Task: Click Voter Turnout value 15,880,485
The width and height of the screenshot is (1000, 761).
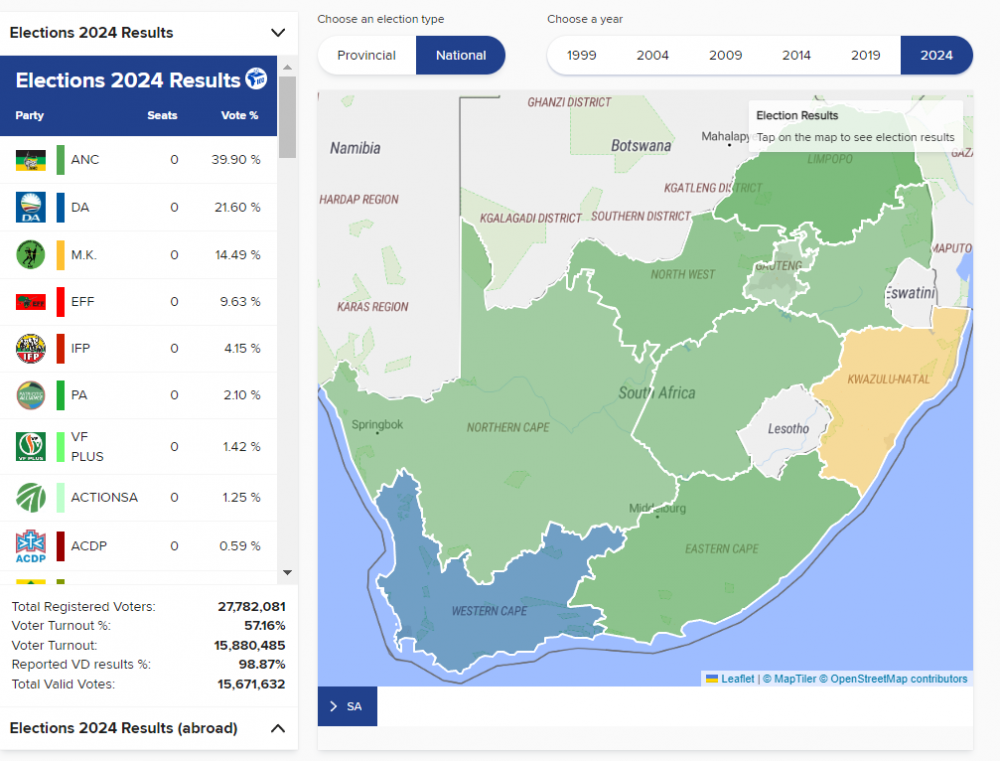Action: tap(249, 646)
